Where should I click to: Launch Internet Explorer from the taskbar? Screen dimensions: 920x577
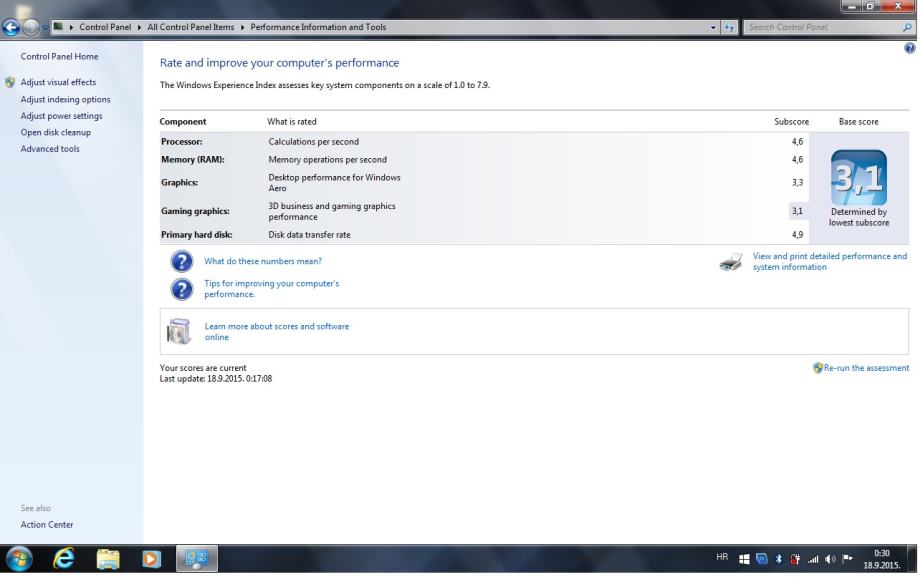point(63,559)
